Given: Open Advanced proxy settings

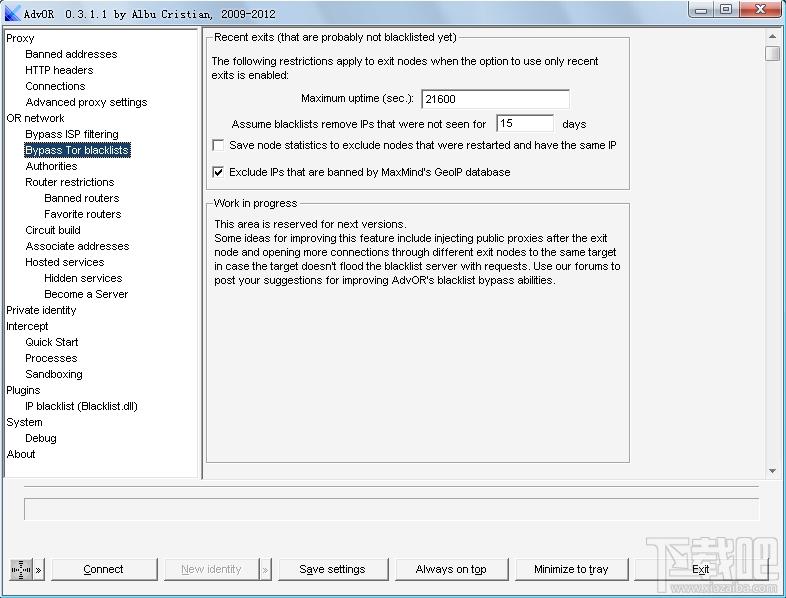Looking at the screenshot, I should click(x=86, y=102).
